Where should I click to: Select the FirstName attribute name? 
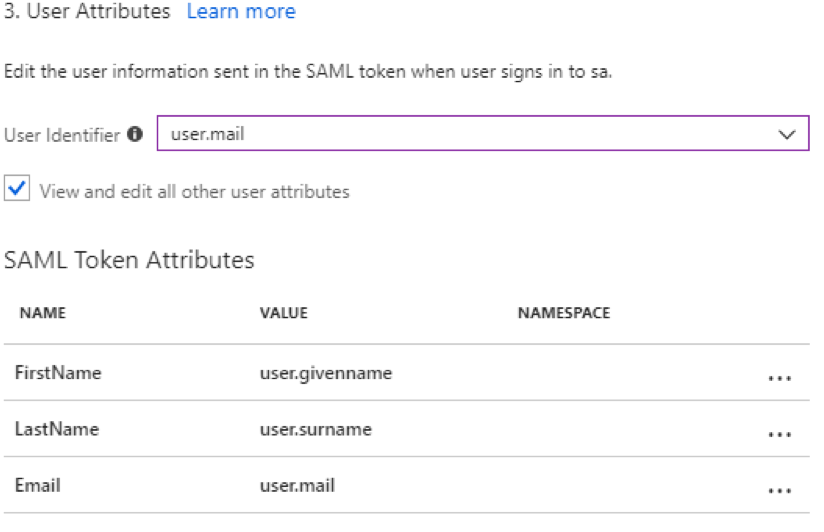coord(58,373)
